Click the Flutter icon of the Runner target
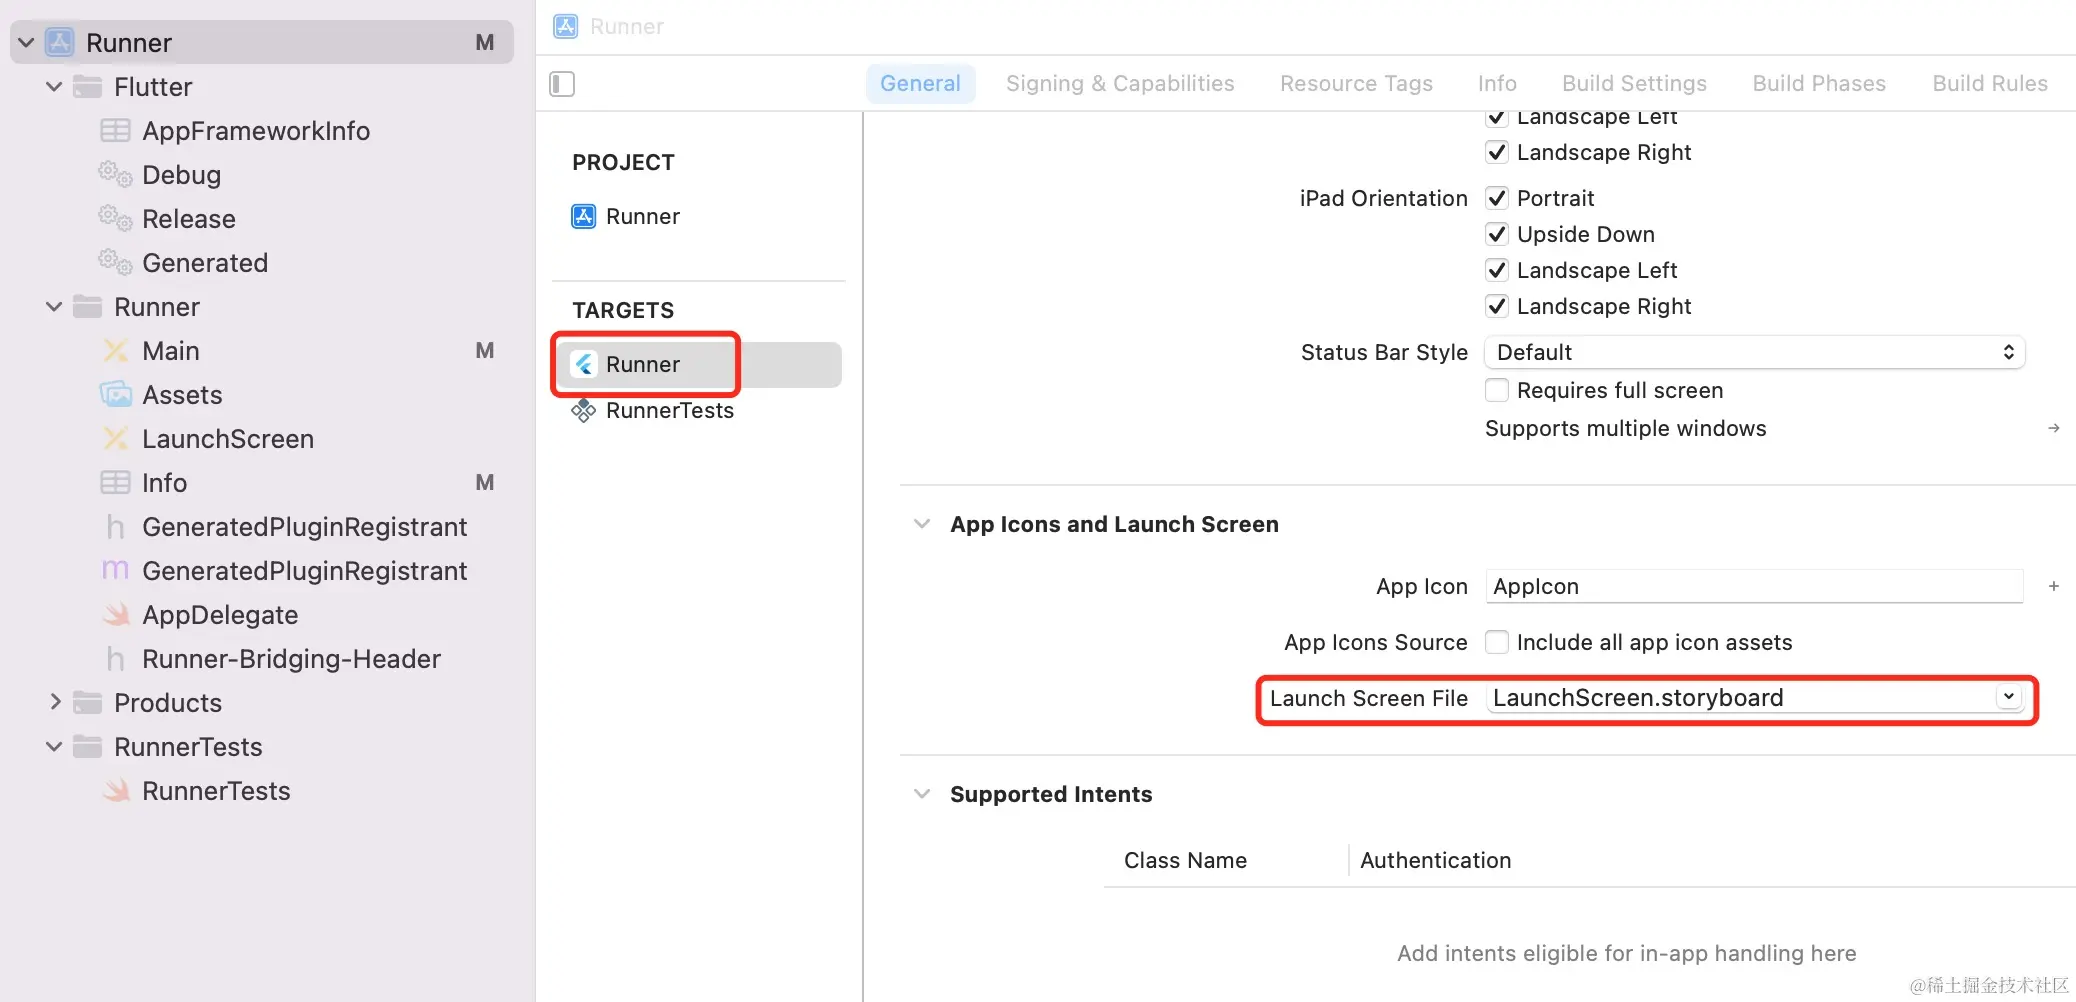The height and width of the screenshot is (1002, 2076). pyautogui.click(x=584, y=364)
